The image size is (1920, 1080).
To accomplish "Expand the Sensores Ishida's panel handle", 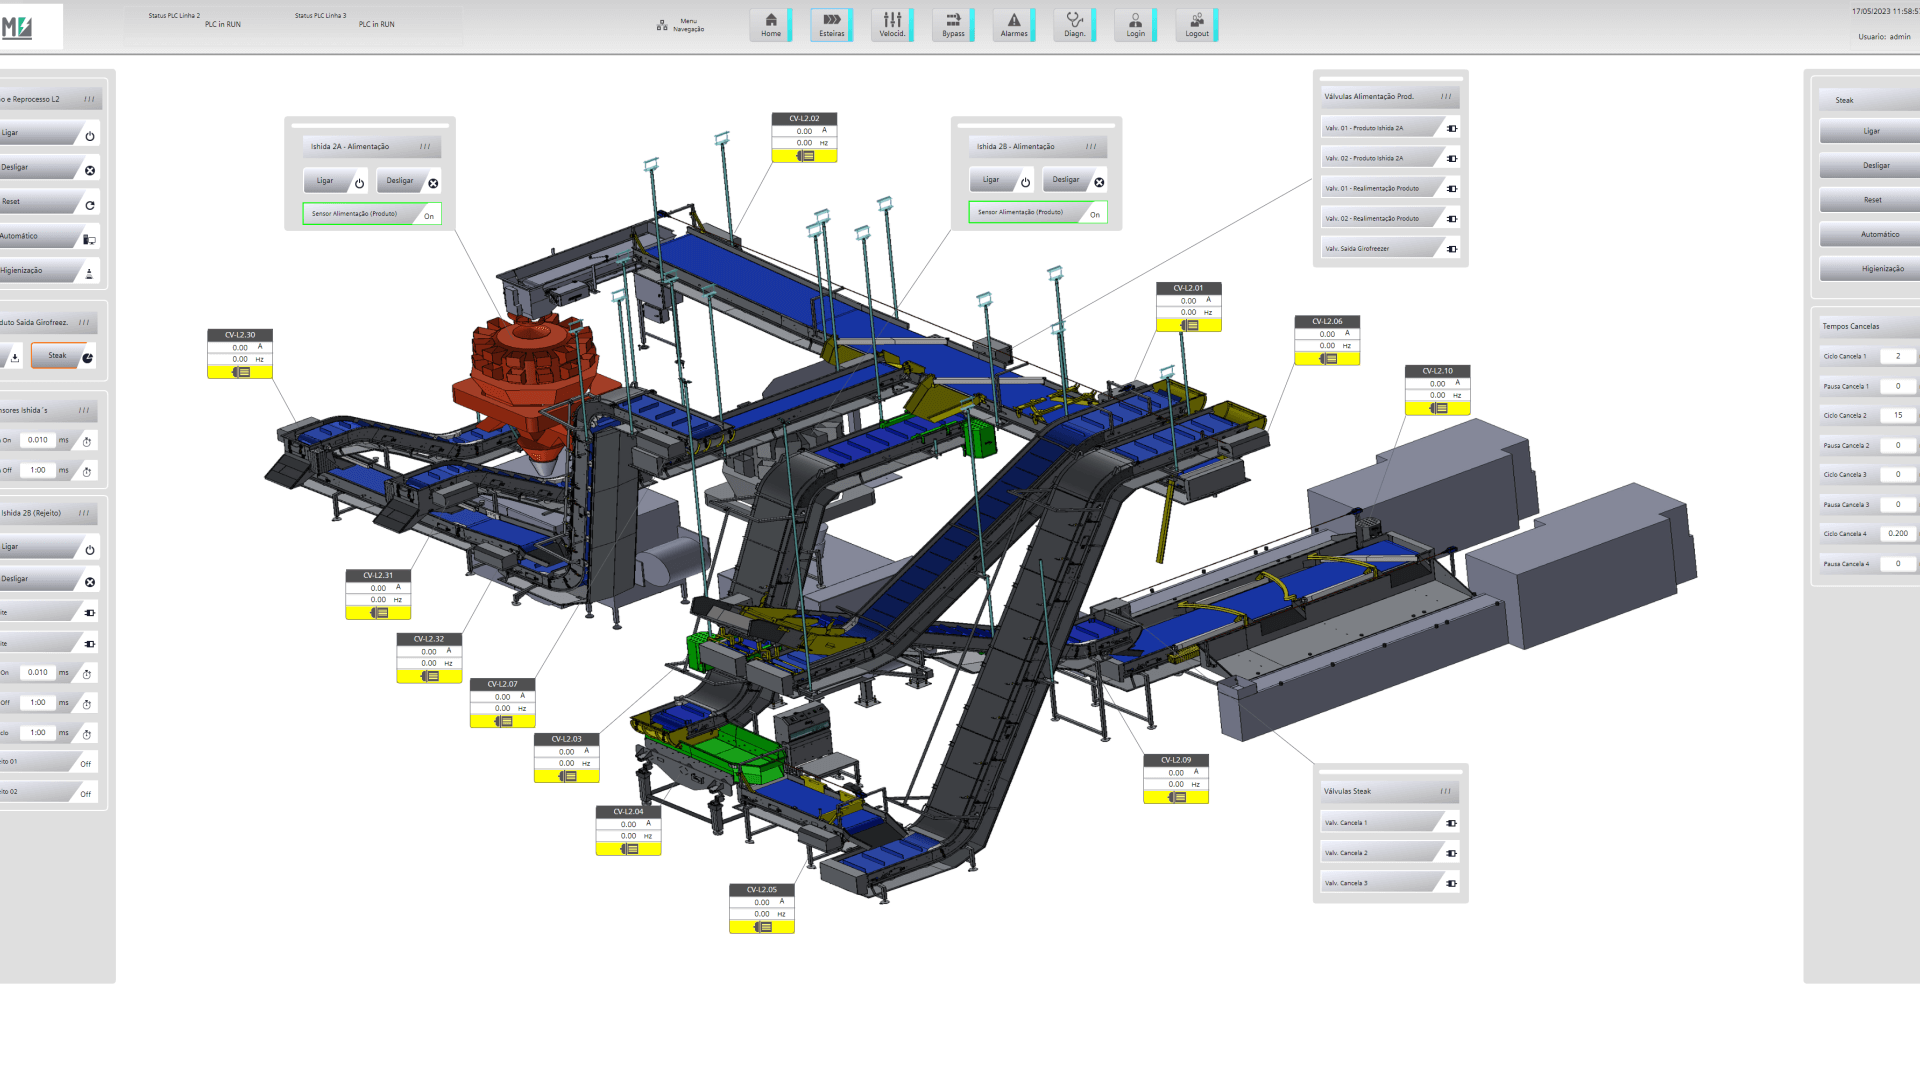I will click(84, 411).
